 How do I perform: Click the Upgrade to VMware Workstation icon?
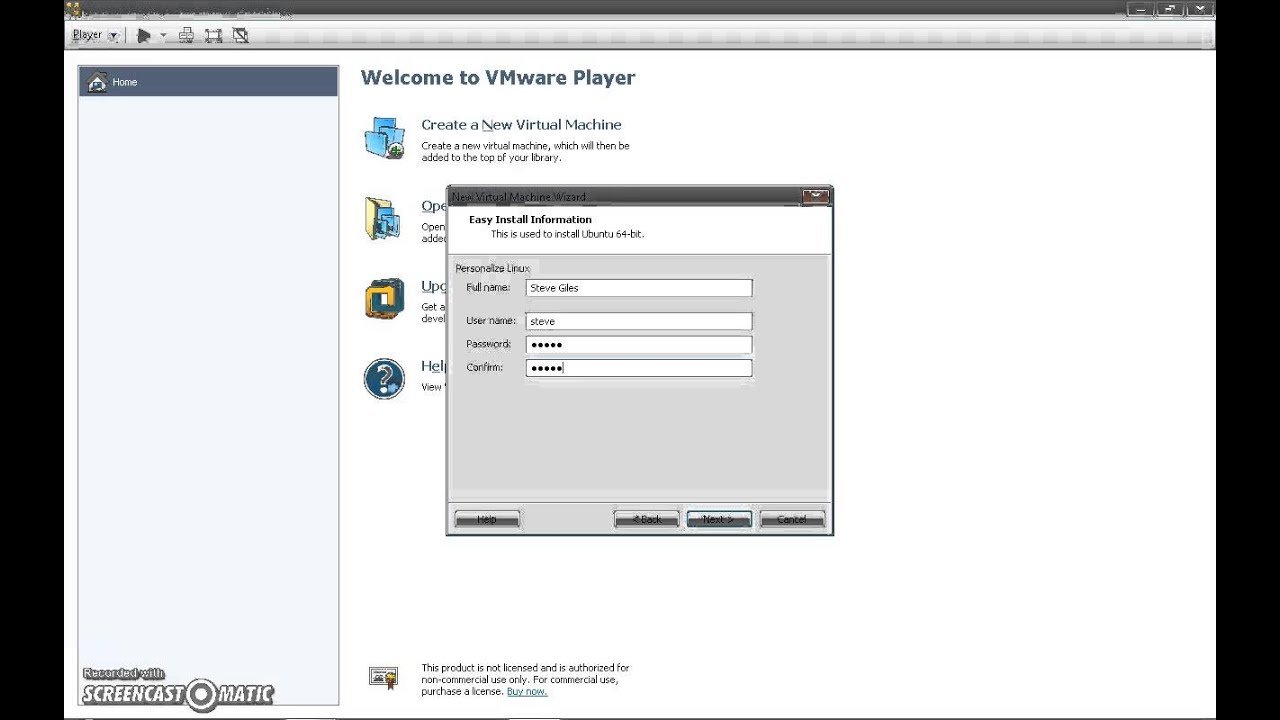(x=384, y=298)
